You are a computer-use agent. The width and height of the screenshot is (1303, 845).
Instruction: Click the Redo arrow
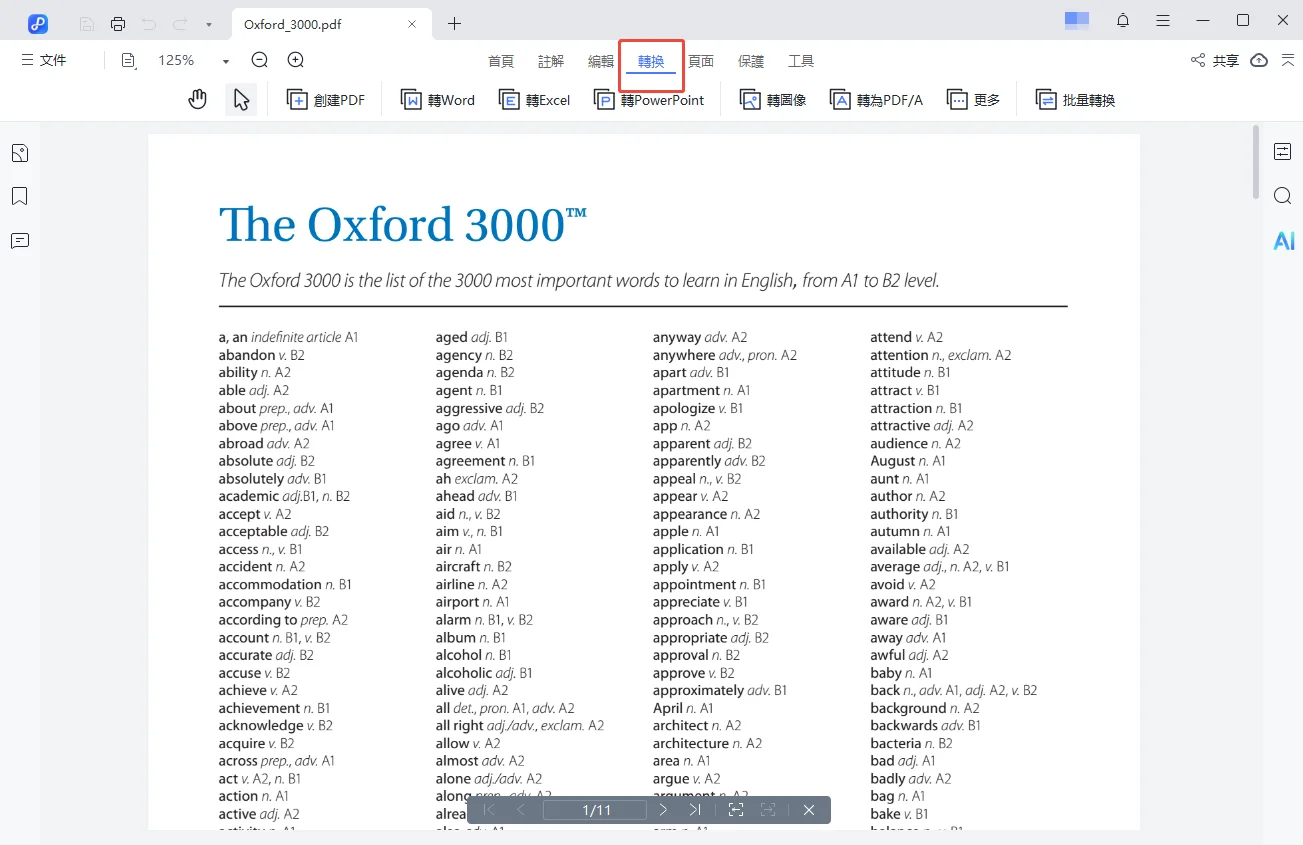point(180,23)
